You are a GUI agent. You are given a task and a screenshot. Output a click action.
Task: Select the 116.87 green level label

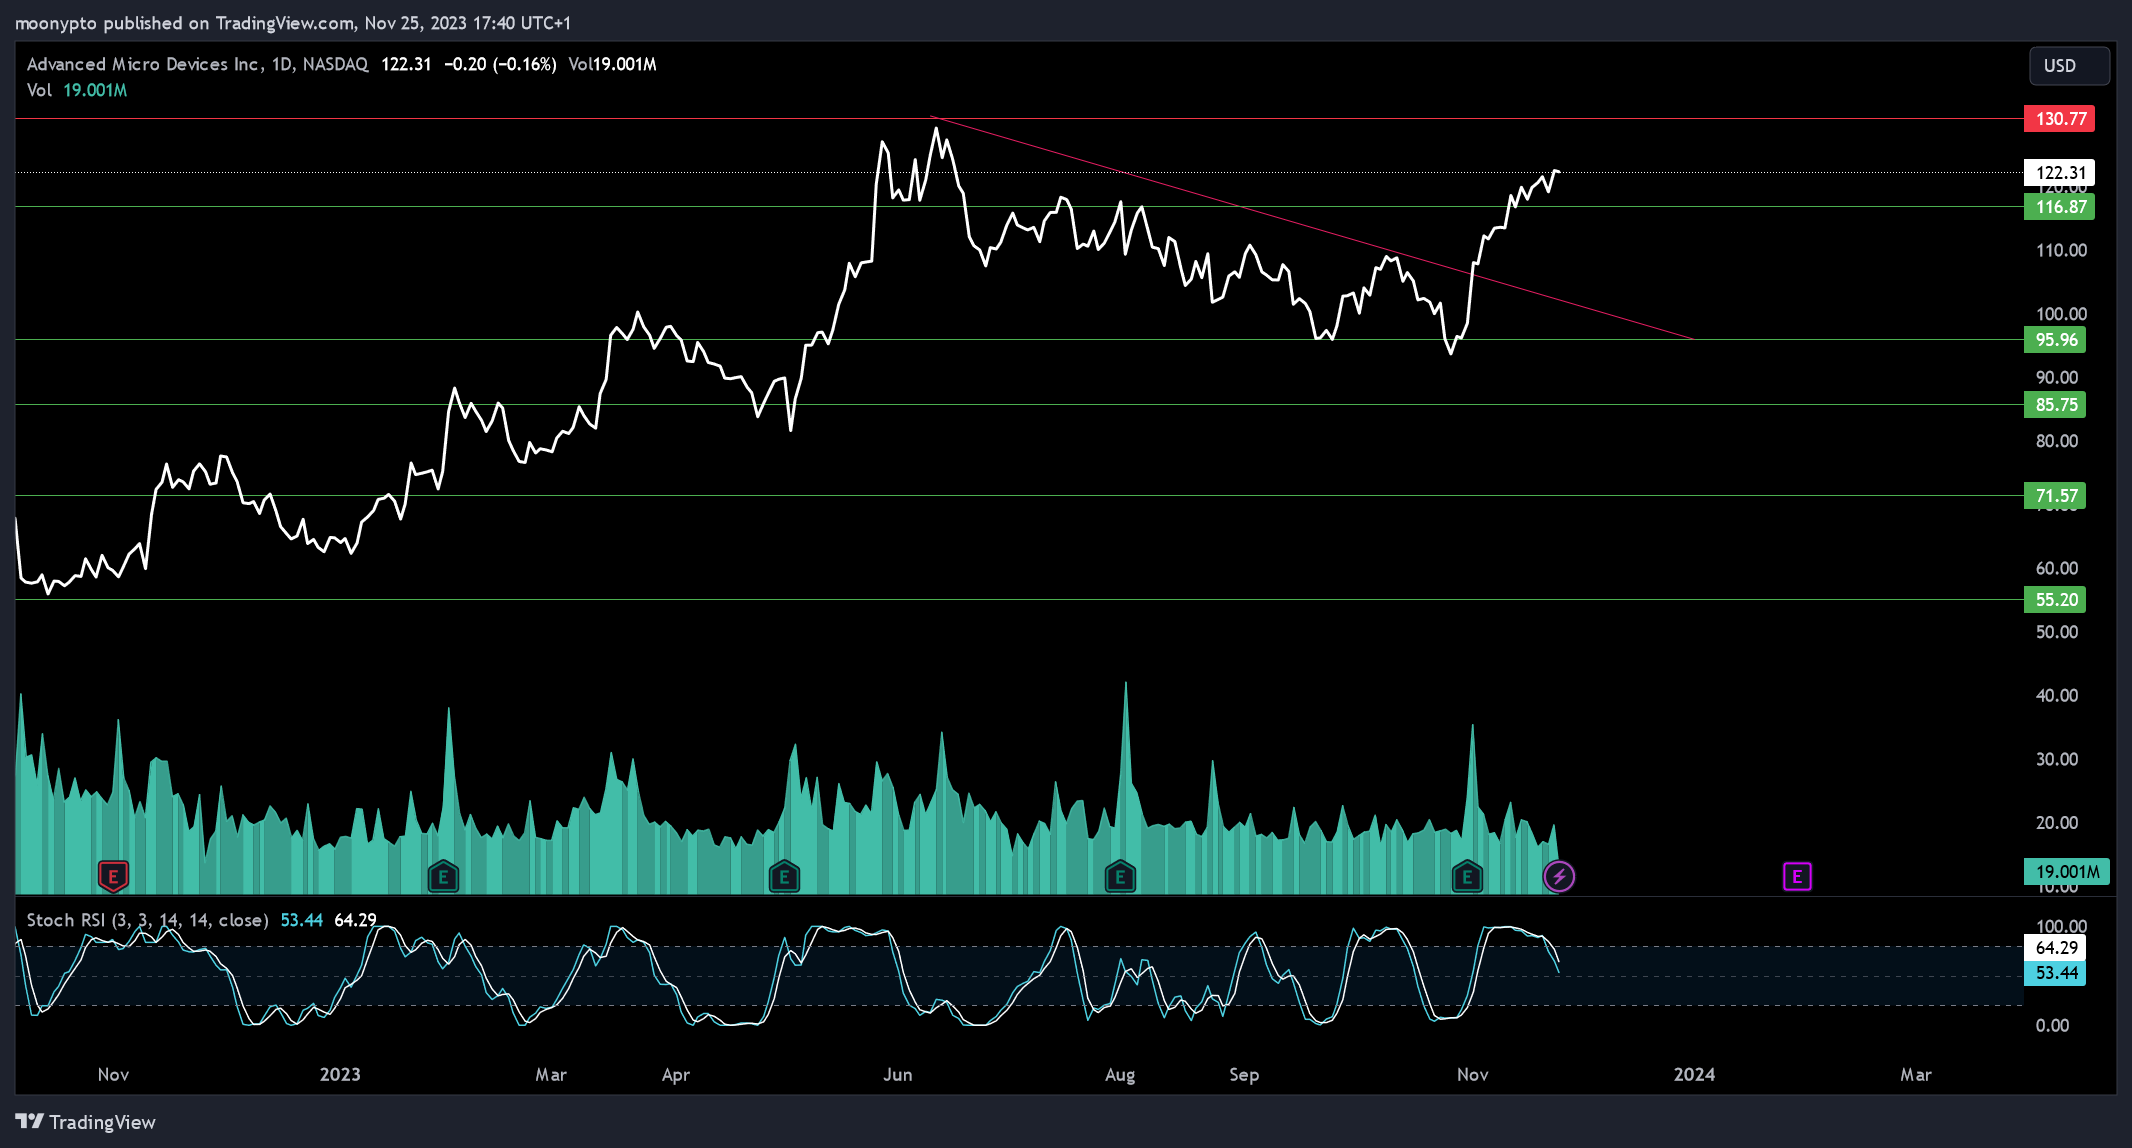(x=2059, y=207)
